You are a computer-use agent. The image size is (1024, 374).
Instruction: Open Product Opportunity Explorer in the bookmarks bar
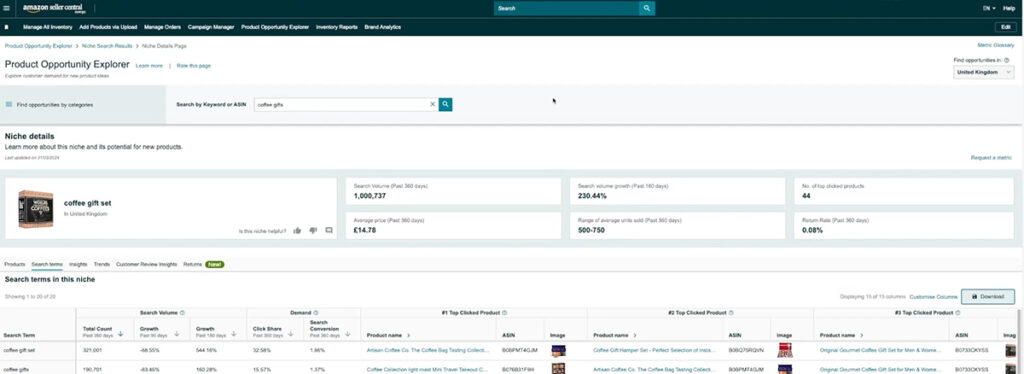275,27
